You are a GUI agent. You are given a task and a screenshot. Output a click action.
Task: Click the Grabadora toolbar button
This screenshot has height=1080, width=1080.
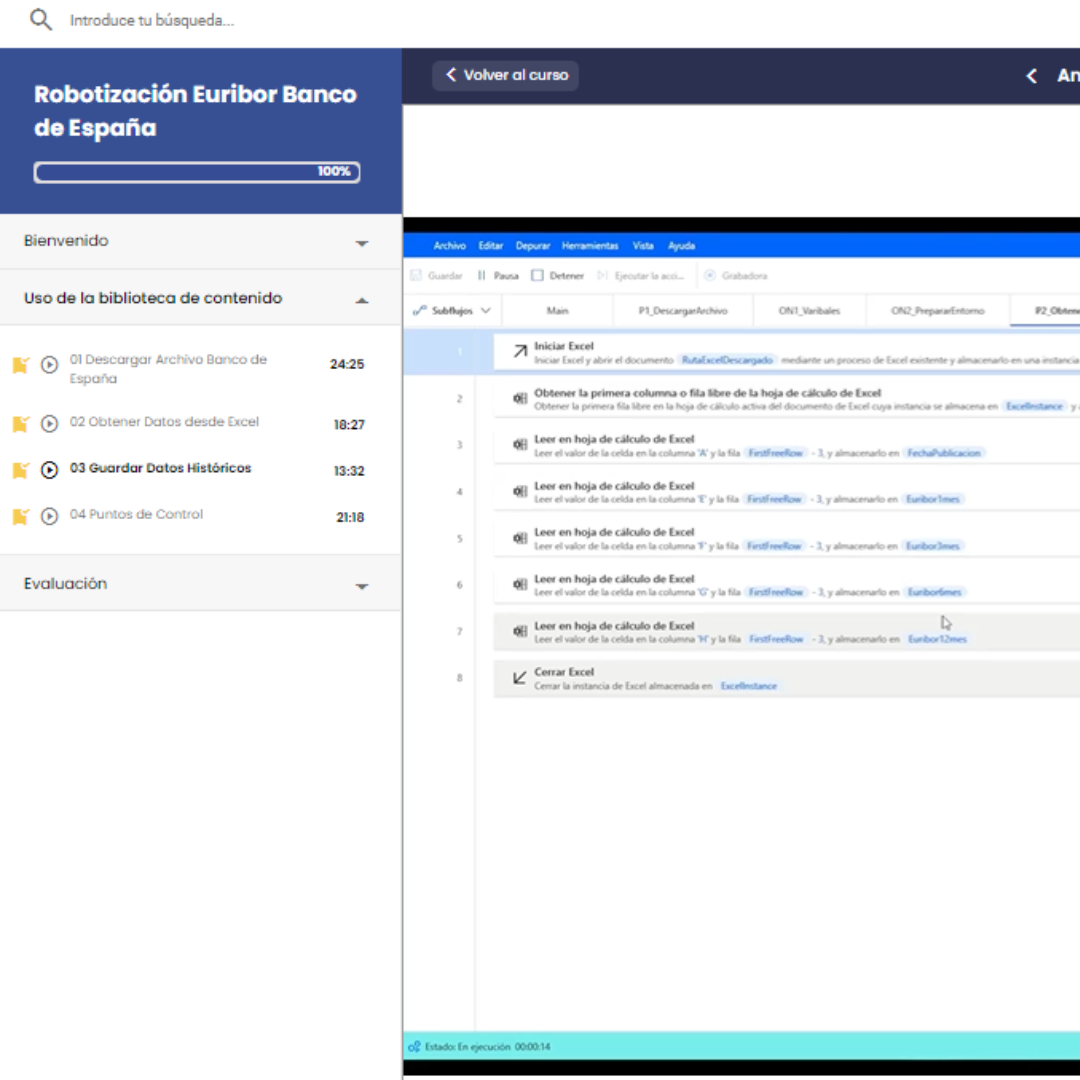tap(736, 276)
